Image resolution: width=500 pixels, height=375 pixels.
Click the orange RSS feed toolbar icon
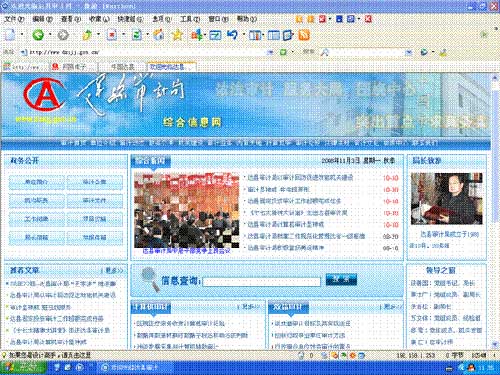(304, 35)
